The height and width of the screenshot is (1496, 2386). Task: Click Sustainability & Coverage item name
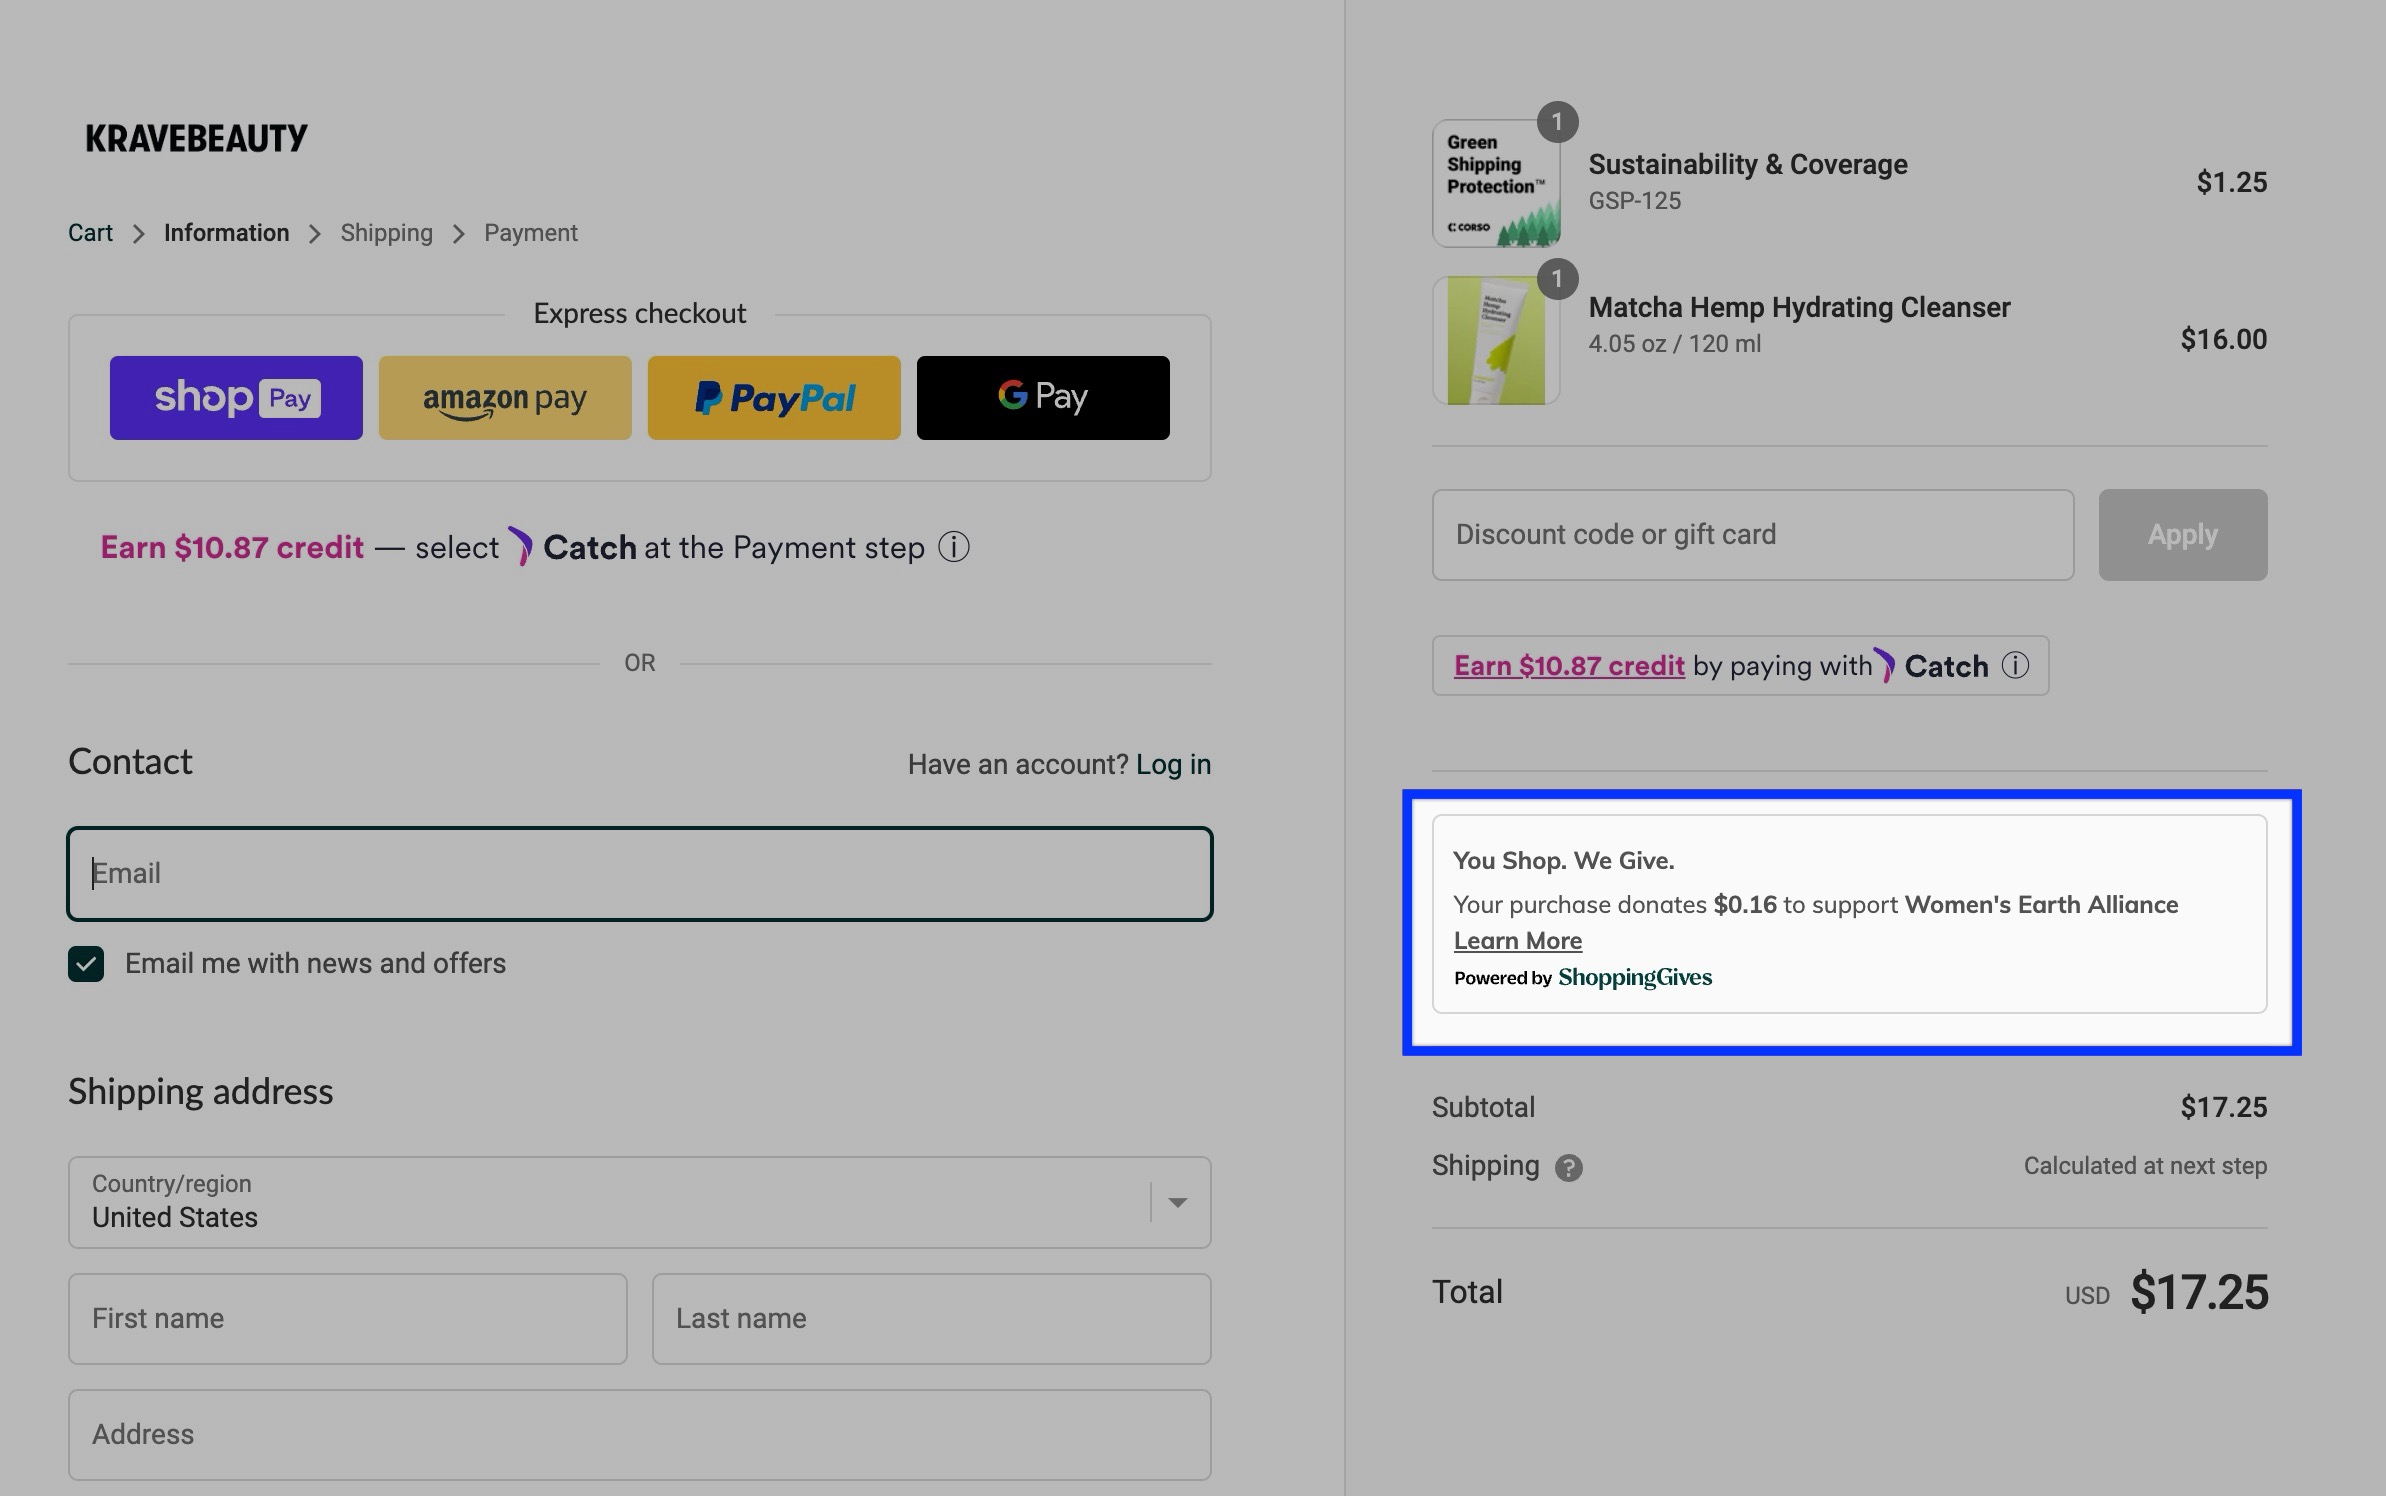click(1748, 164)
